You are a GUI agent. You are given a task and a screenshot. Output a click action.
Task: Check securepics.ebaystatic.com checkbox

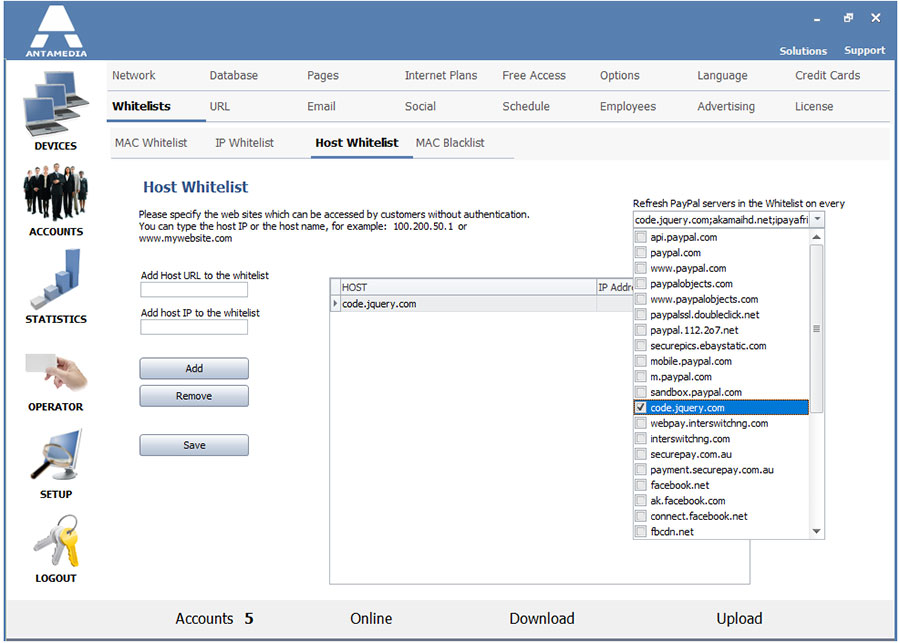tap(641, 346)
